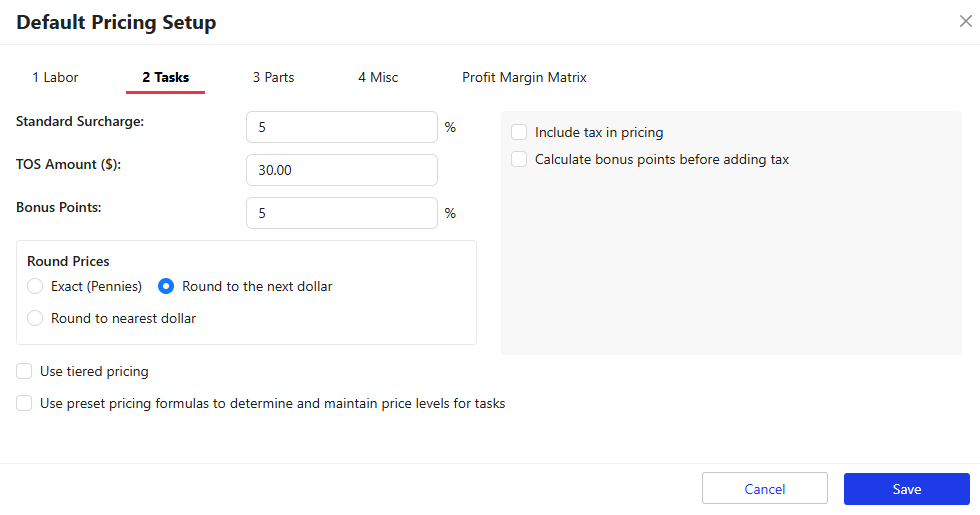Click the Round Prices heading
The image size is (980, 515).
[68, 261]
